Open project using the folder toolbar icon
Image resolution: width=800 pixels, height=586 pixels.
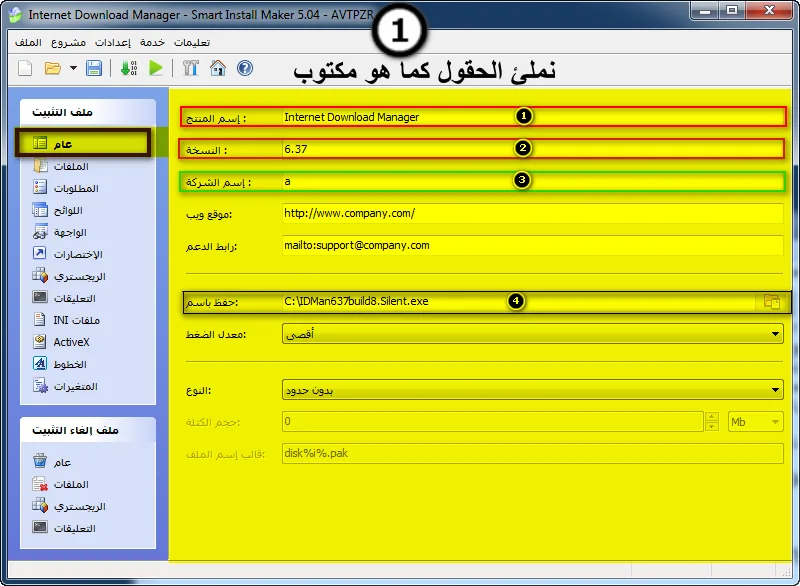click(53, 68)
